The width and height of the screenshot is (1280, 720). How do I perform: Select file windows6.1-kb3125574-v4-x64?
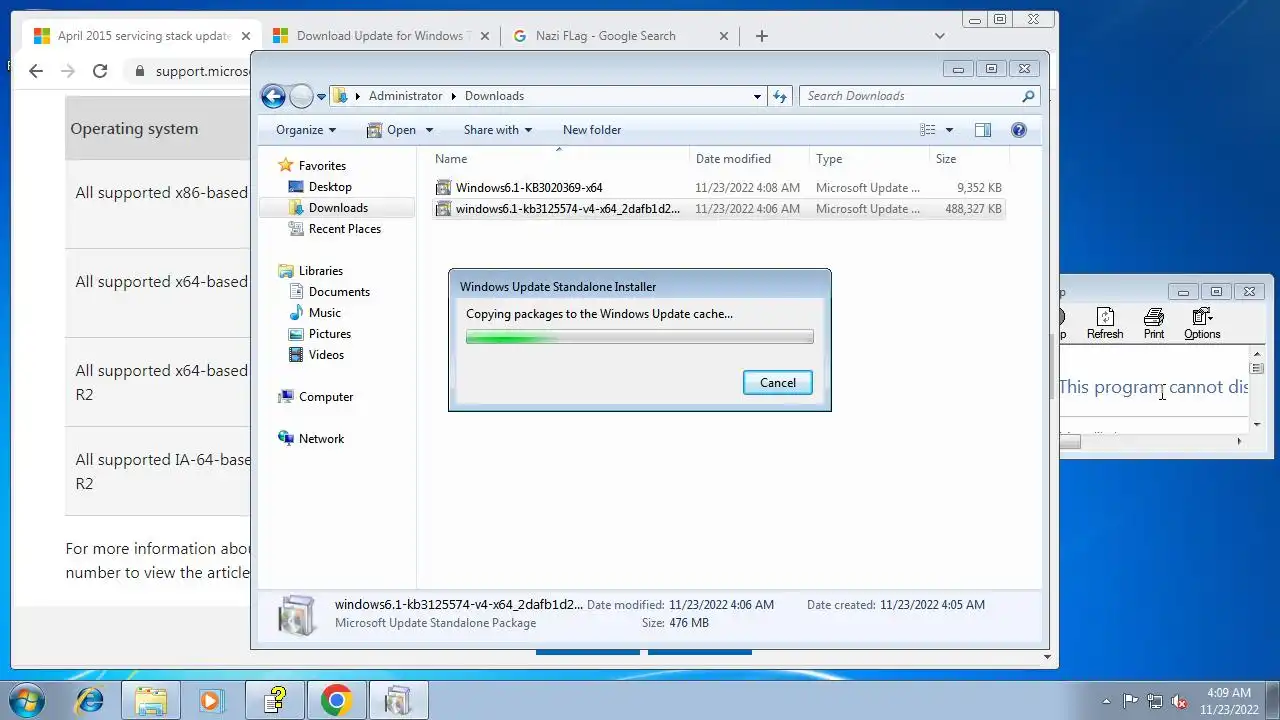tap(718, 209)
